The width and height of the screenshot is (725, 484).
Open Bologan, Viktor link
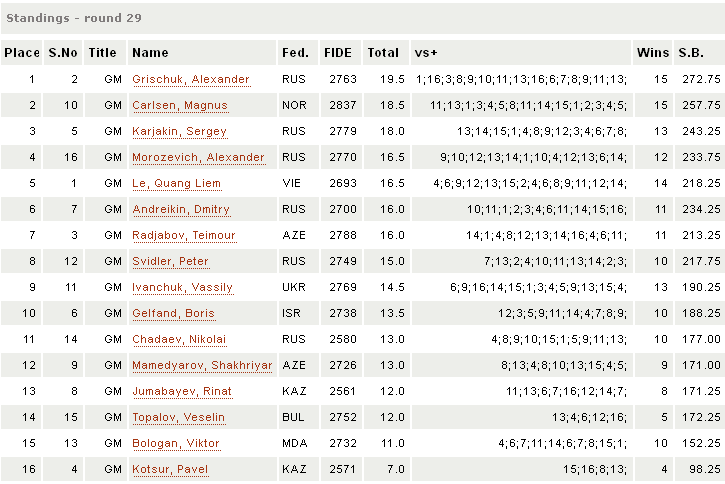[x=176, y=444]
